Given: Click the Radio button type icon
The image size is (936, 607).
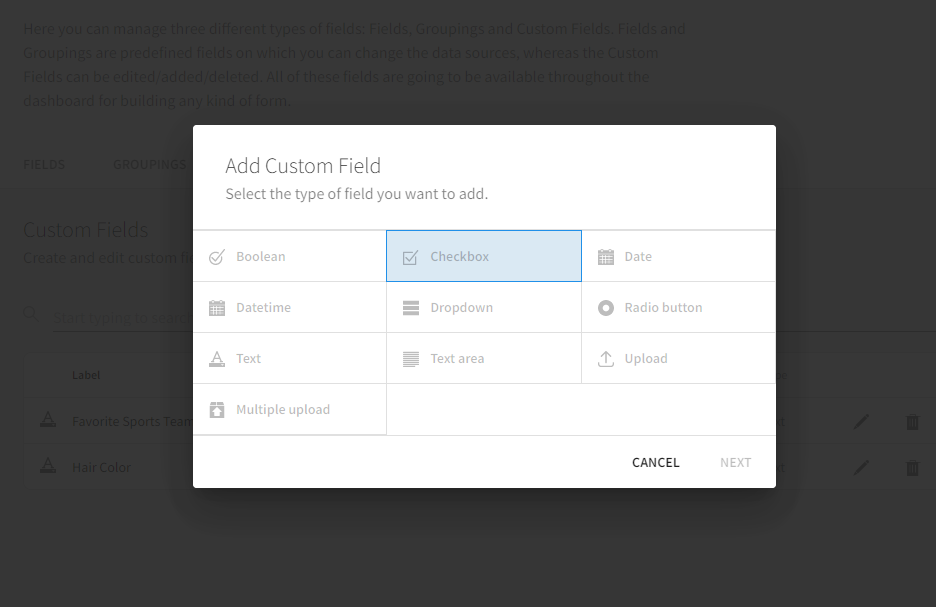Looking at the screenshot, I should [605, 308].
